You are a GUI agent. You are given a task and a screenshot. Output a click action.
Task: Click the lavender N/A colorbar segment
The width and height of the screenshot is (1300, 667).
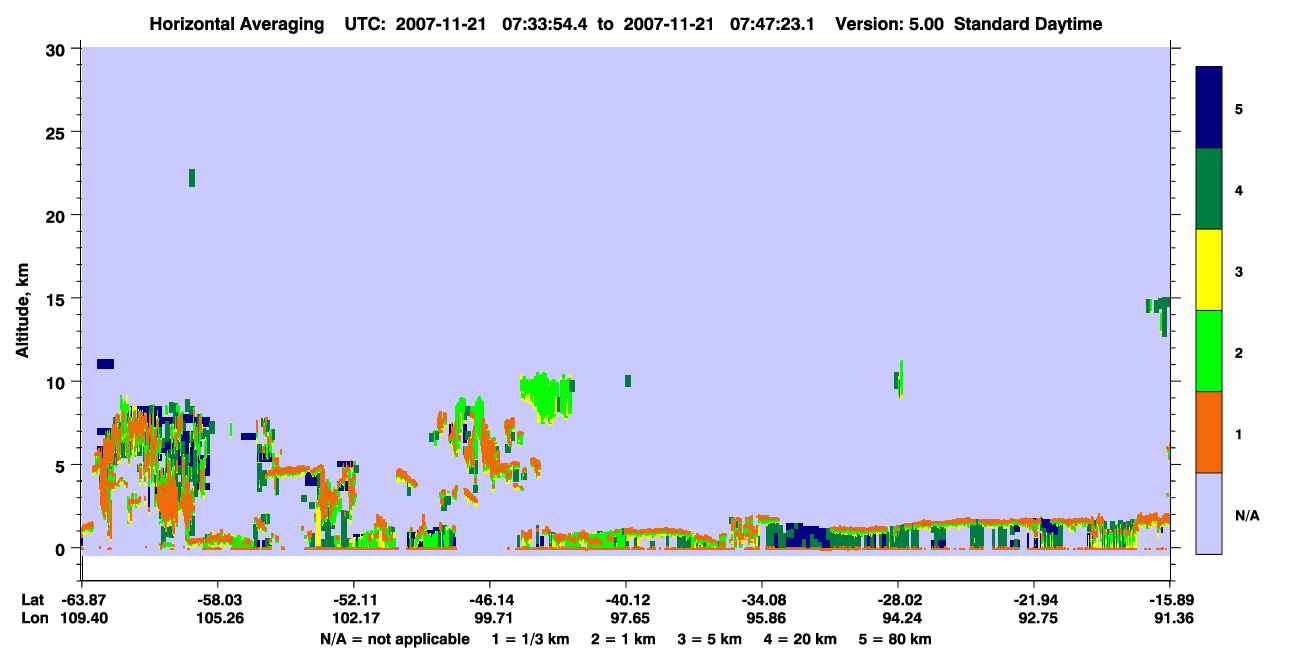tap(1209, 513)
